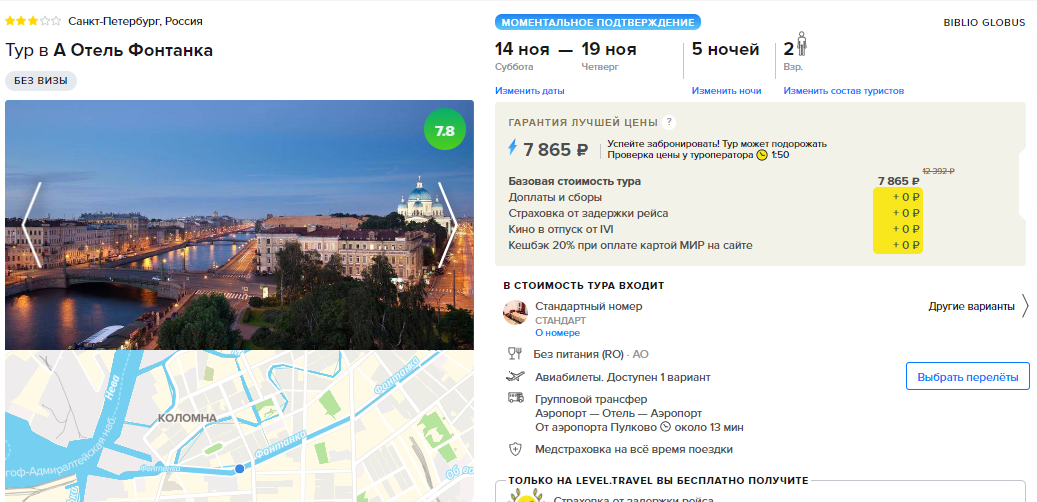
Task: Click the '14 ноя' departure date
Action: point(522,50)
